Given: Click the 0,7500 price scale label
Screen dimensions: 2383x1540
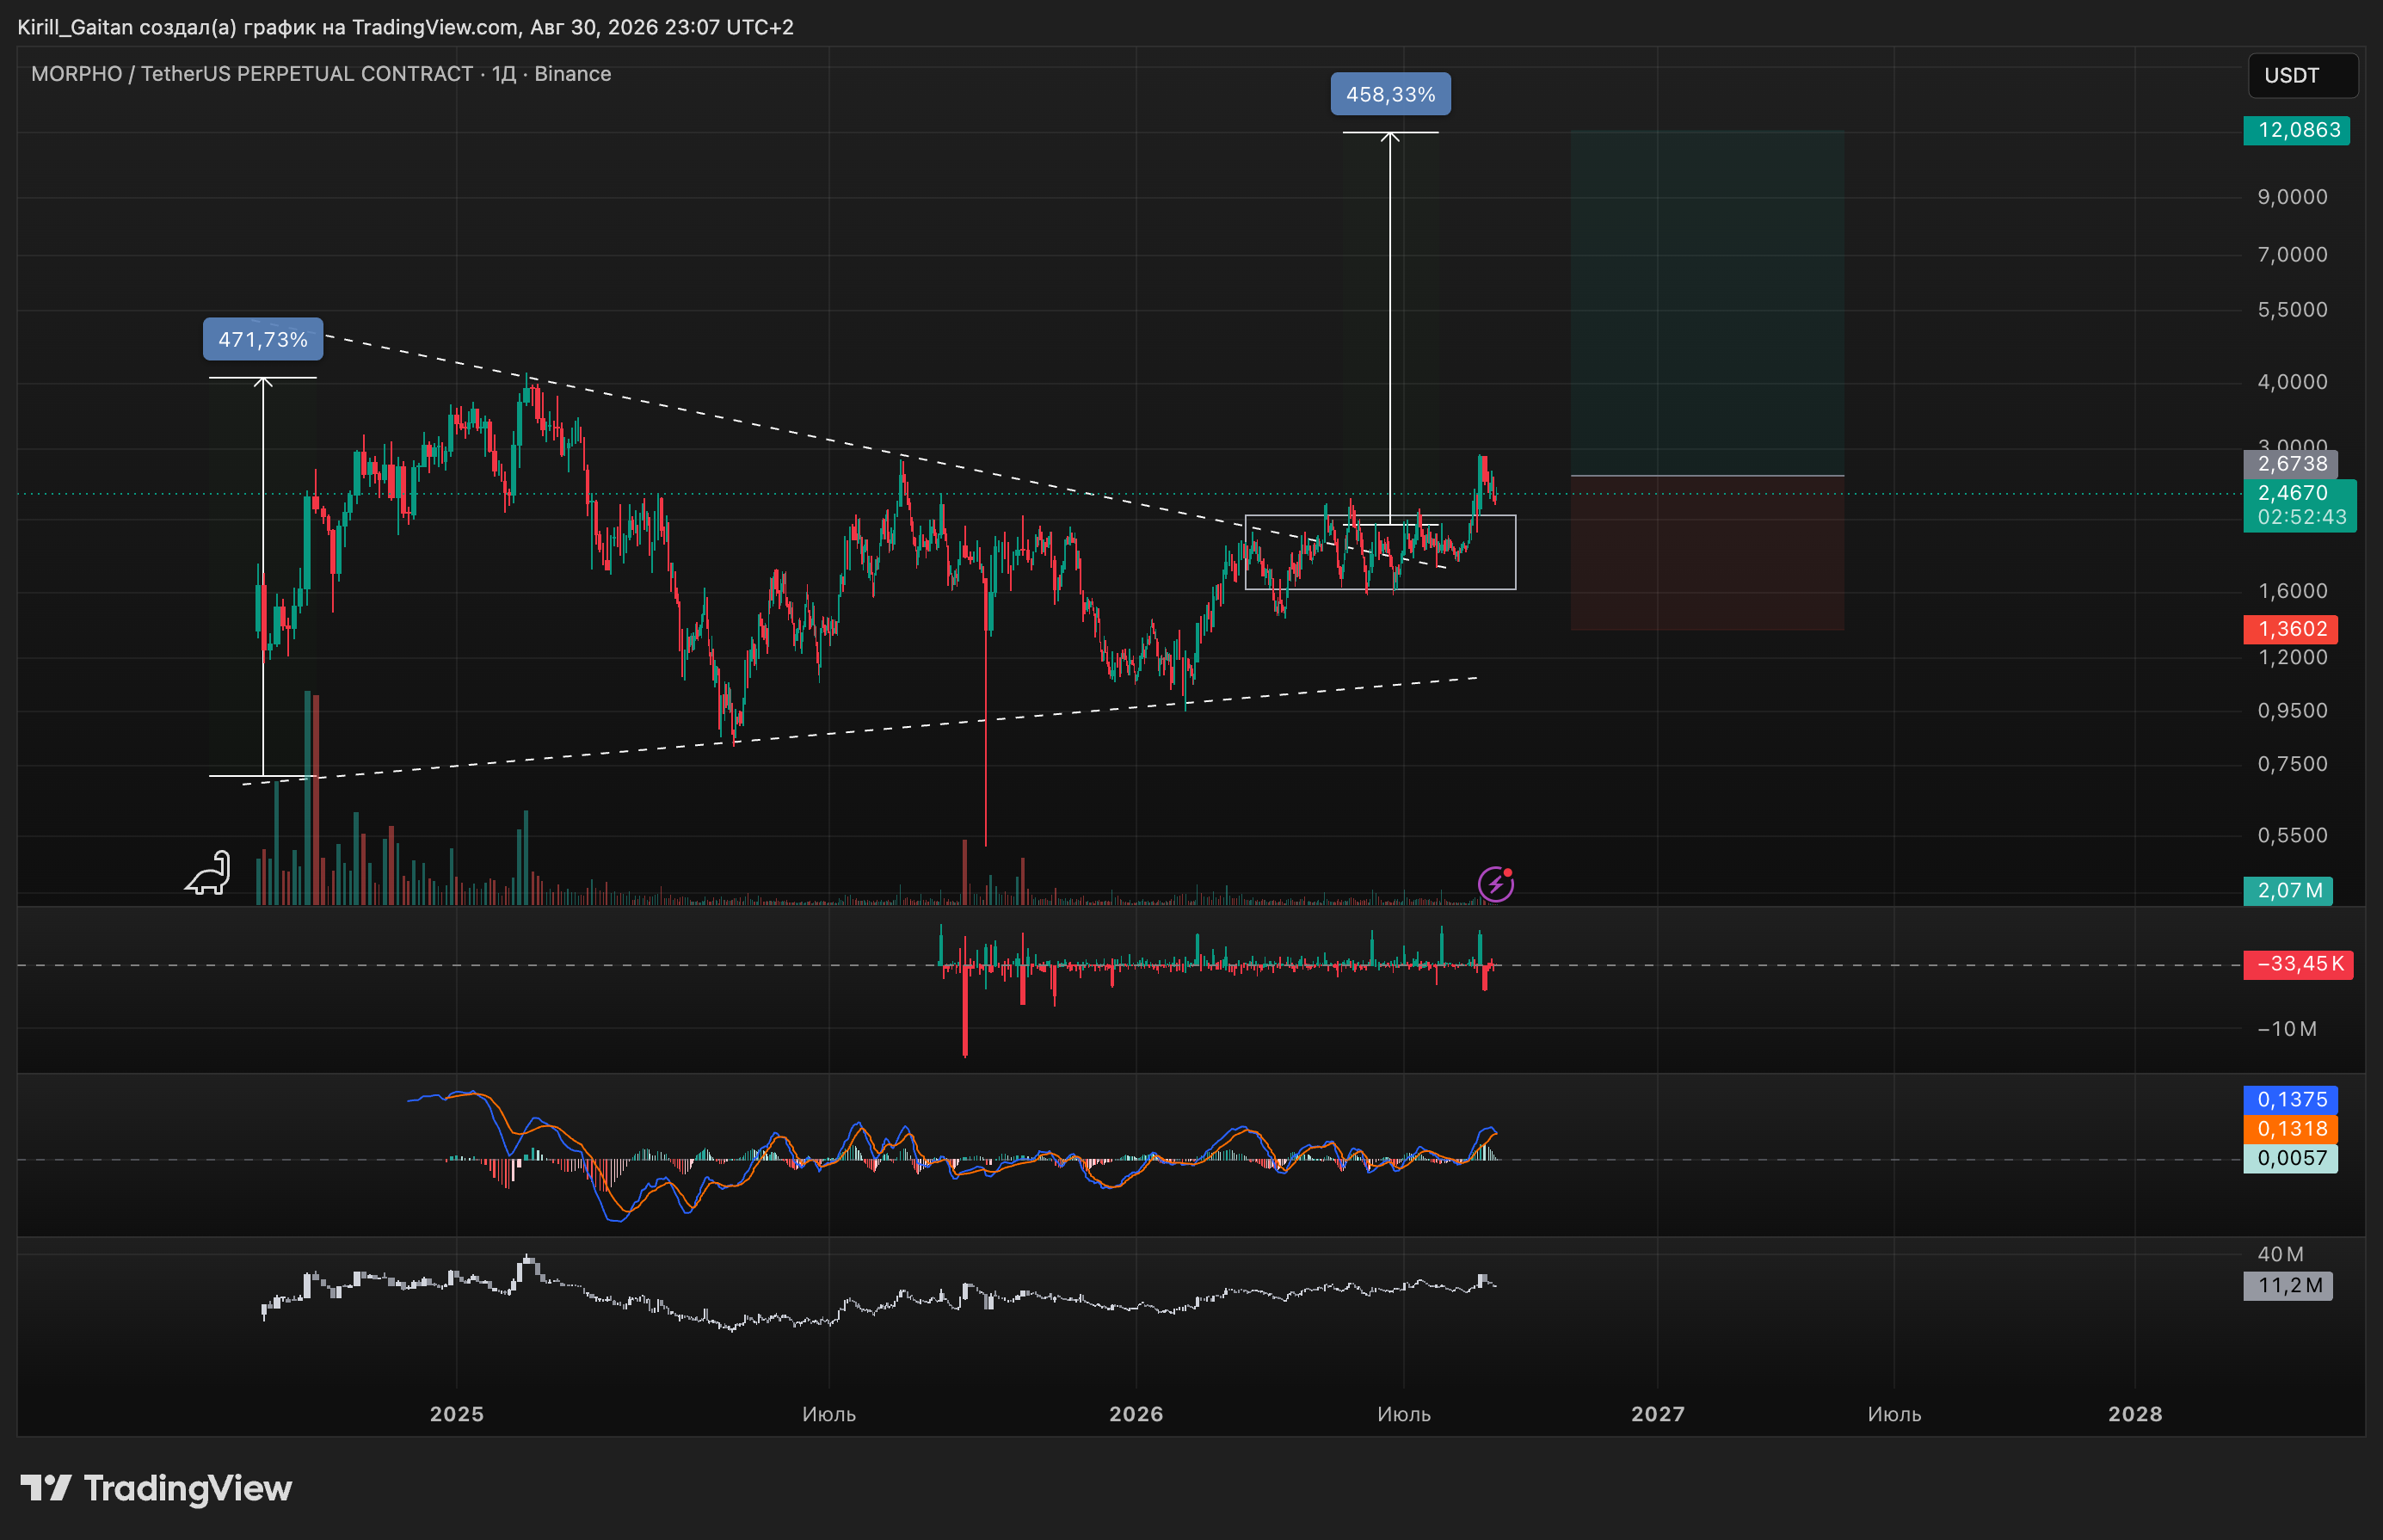Looking at the screenshot, I should [2292, 764].
